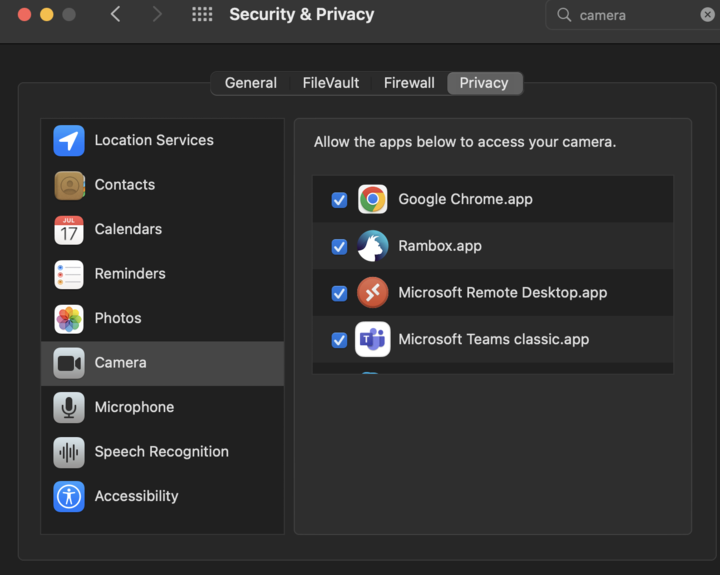Go forward with the right chevron
The image size is (720, 575).
(x=157, y=14)
